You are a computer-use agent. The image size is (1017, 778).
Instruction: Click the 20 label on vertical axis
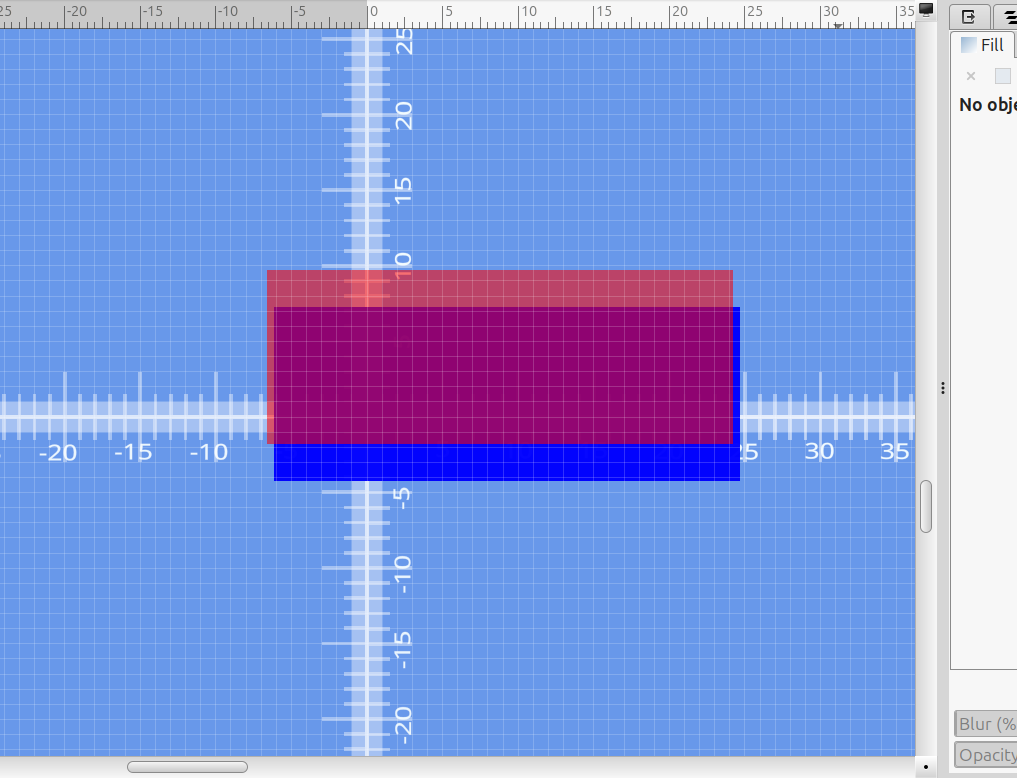pos(403,118)
